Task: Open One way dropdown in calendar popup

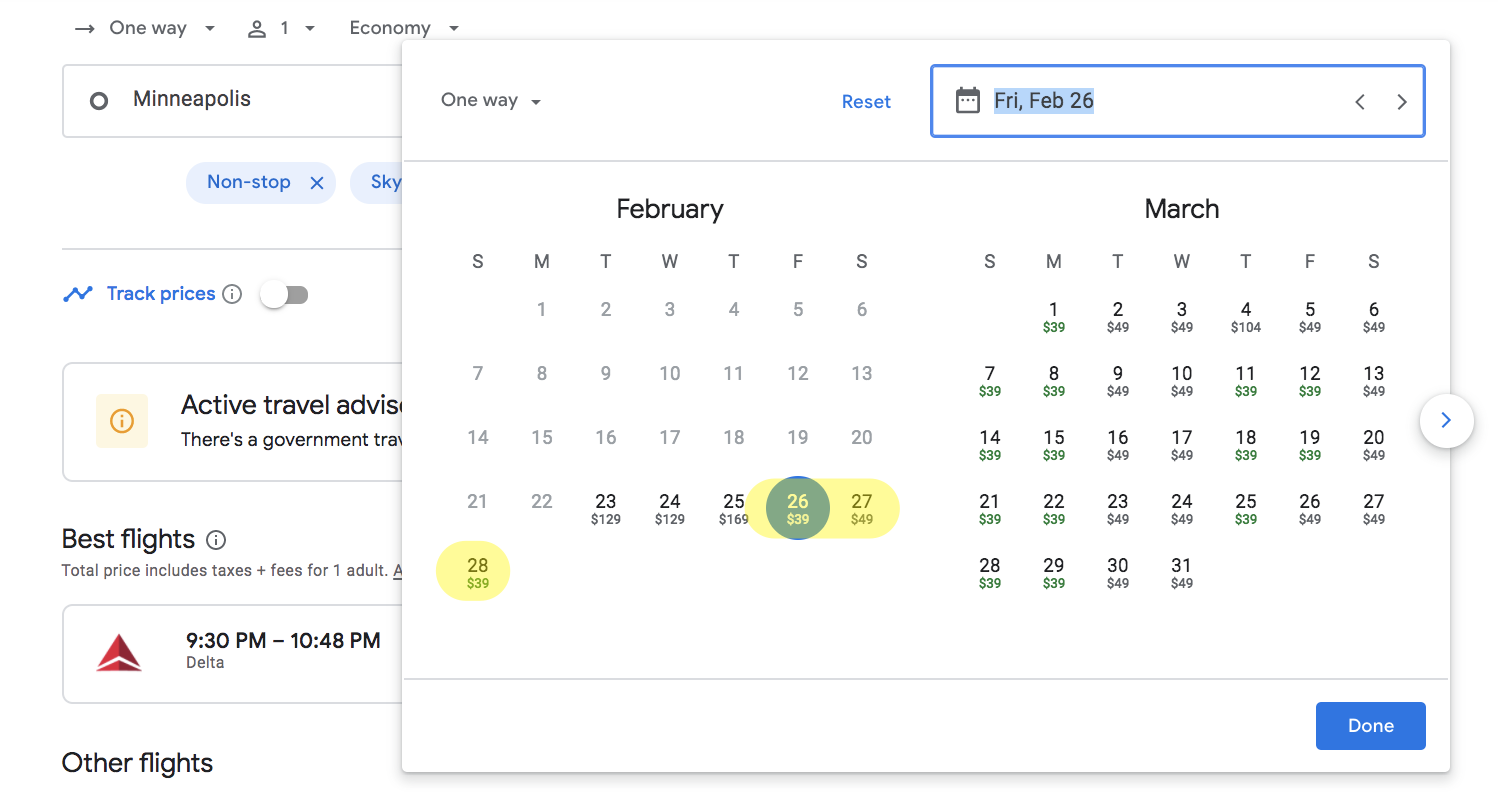Action: (x=491, y=100)
